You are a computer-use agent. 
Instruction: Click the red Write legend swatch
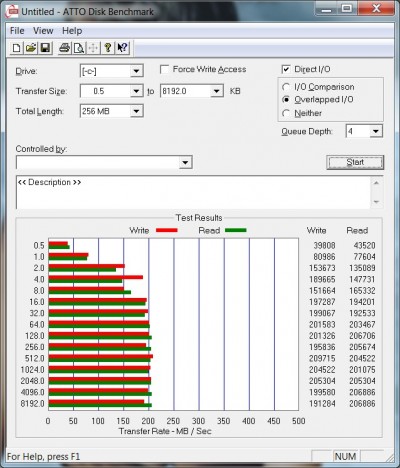(x=167, y=230)
